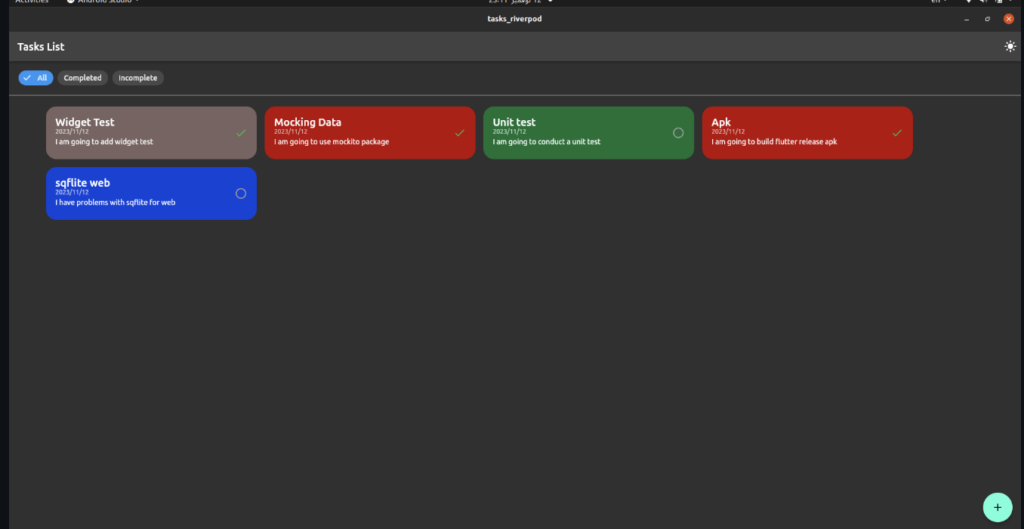This screenshot has height=529, width=1024.
Task: Click 'I have problems with sqflite for web'
Action: coord(115,202)
